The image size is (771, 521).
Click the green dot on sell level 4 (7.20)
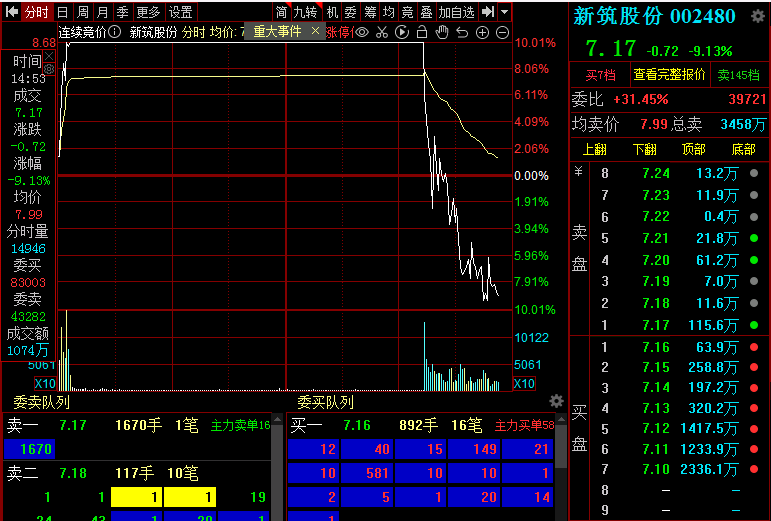pyautogui.click(x=754, y=260)
